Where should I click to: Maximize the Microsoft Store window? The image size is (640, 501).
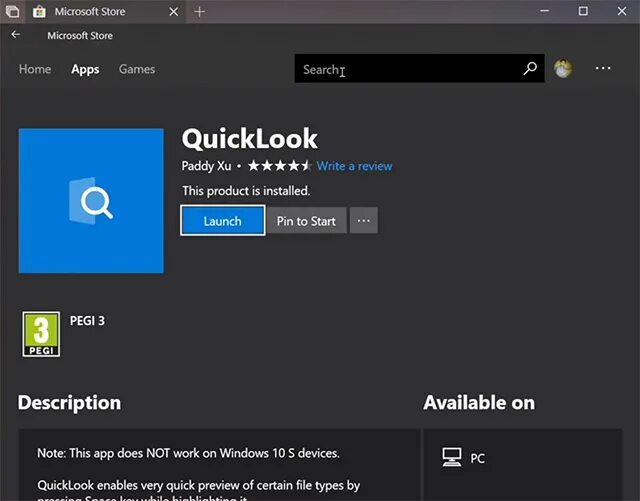click(583, 11)
